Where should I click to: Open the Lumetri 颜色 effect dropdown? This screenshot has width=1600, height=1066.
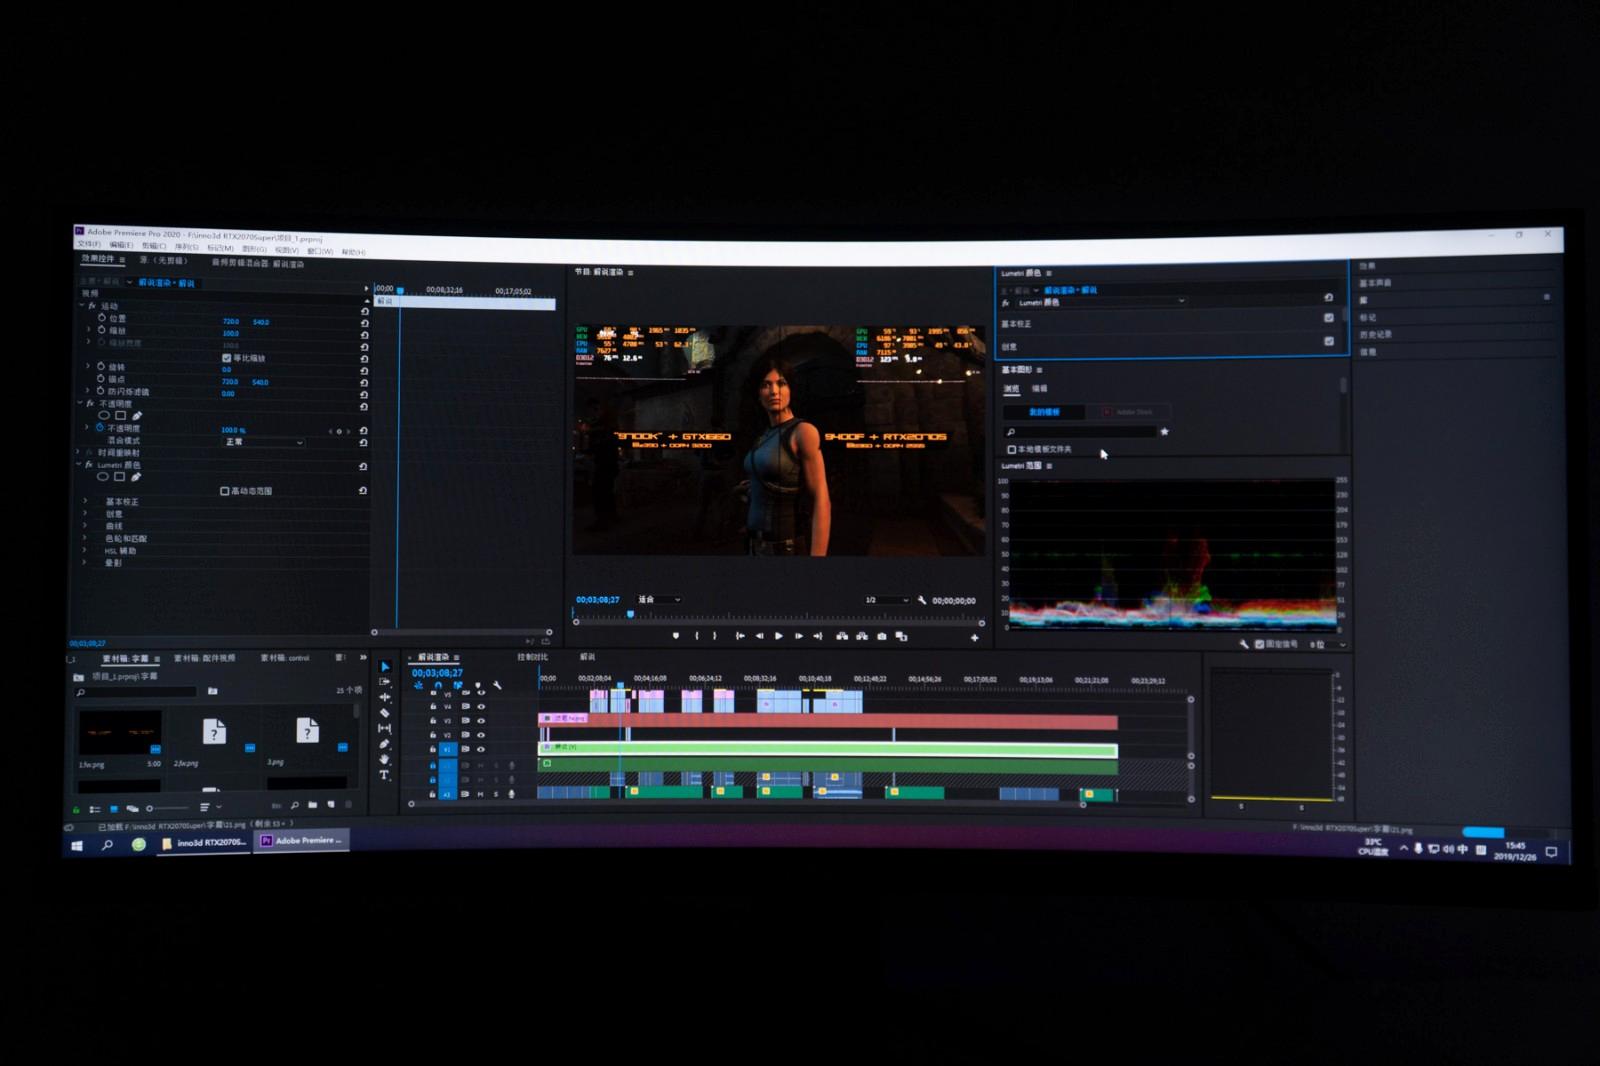(x=1100, y=301)
